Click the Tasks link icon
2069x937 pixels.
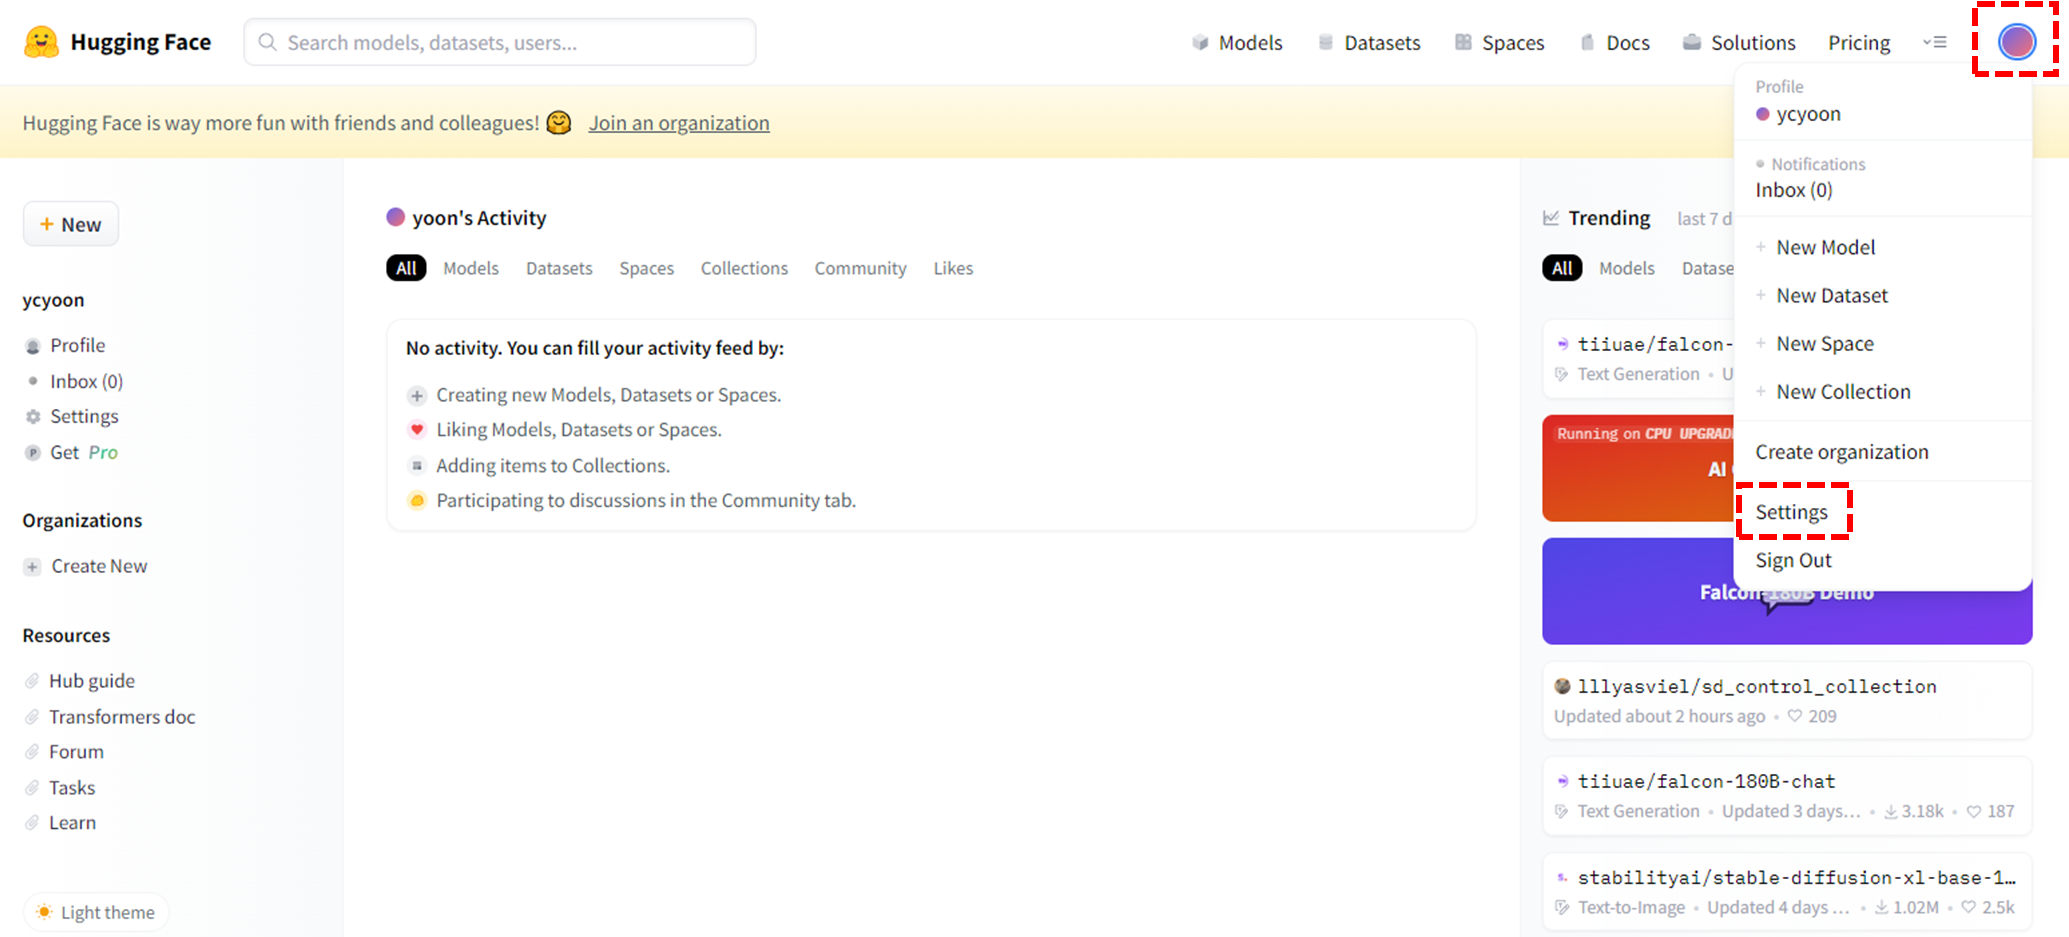(x=32, y=788)
